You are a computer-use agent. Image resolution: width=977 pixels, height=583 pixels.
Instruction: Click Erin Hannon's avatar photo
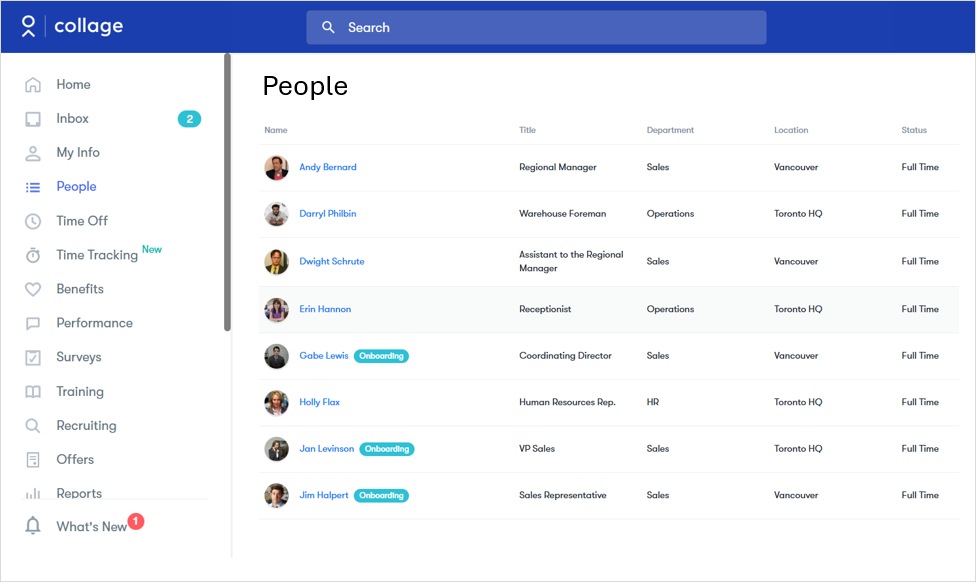(x=276, y=309)
